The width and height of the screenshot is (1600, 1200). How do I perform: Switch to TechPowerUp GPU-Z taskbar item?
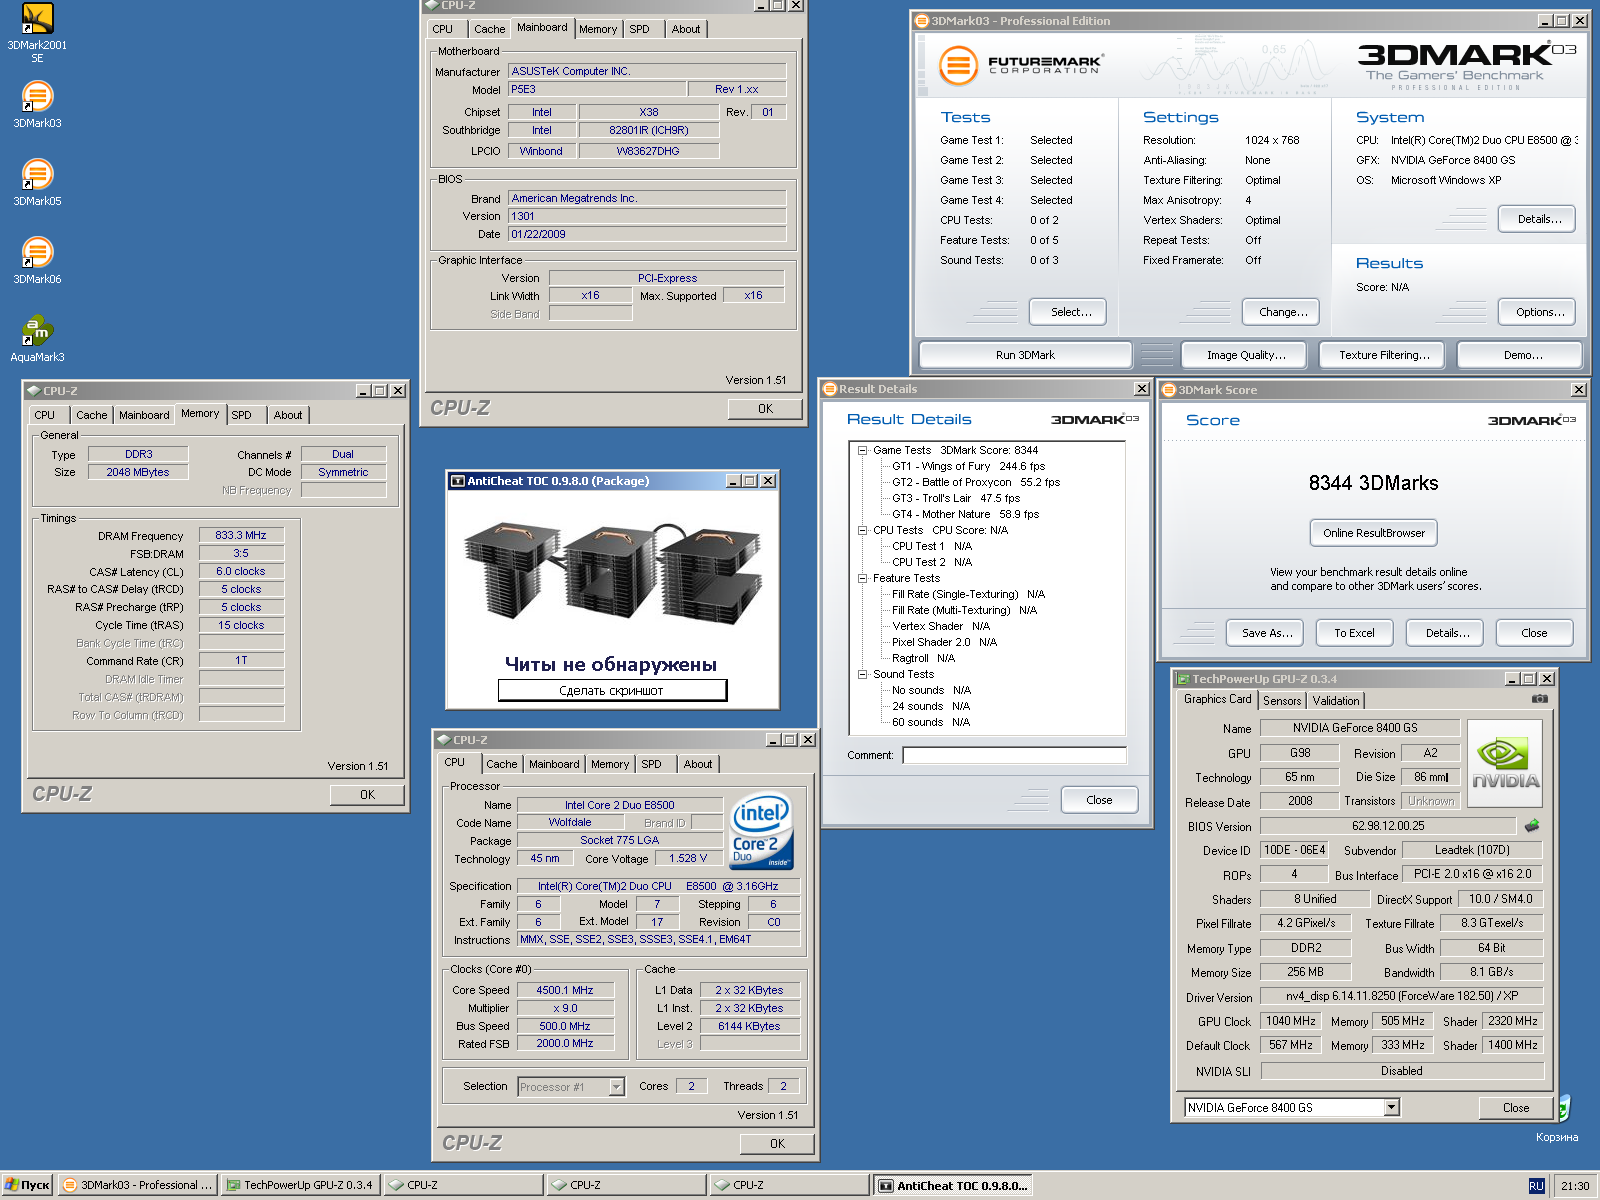(x=299, y=1185)
